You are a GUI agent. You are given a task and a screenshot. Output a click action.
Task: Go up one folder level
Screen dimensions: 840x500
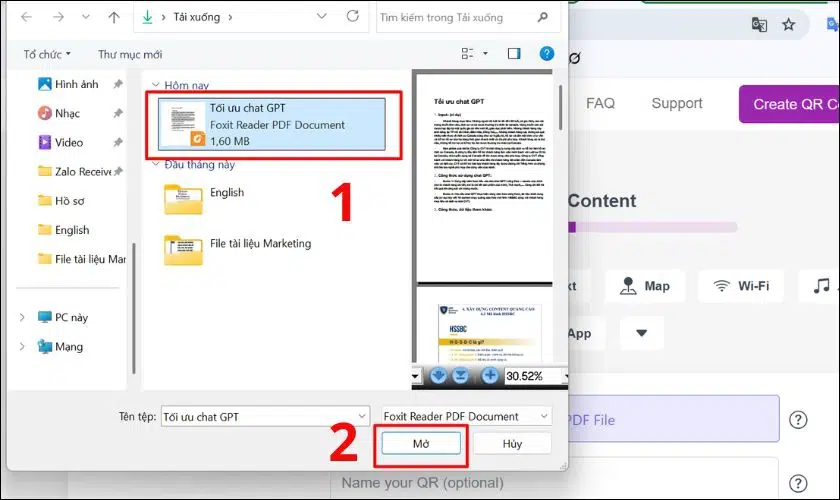coord(114,17)
